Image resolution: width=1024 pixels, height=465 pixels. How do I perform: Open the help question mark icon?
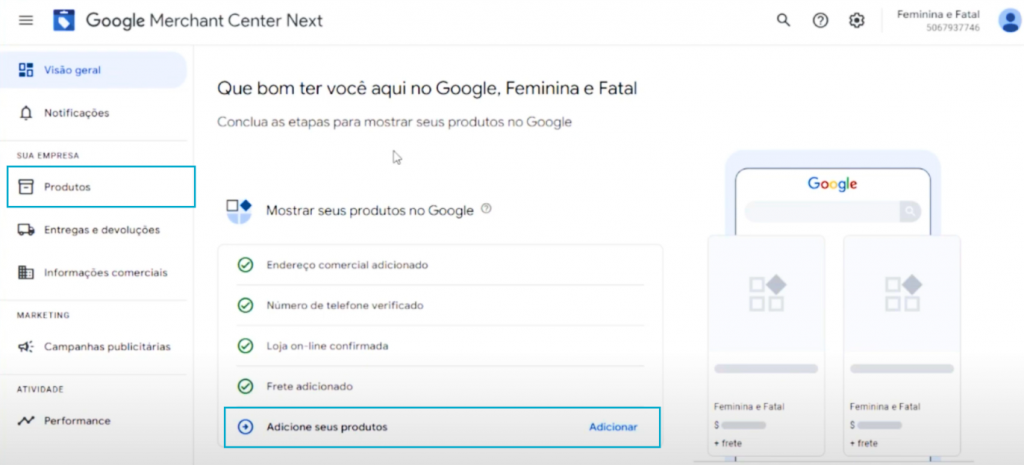[820, 20]
